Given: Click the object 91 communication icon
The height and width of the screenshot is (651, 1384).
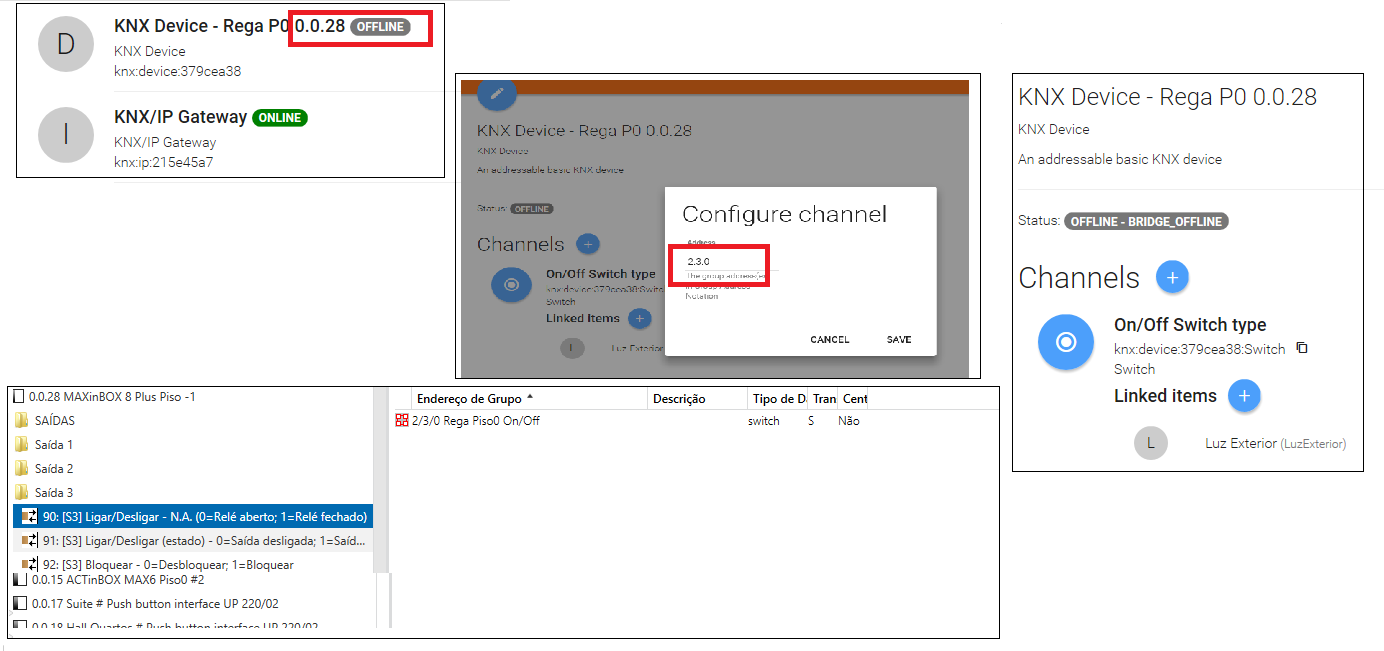Looking at the screenshot, I should 30,540.
